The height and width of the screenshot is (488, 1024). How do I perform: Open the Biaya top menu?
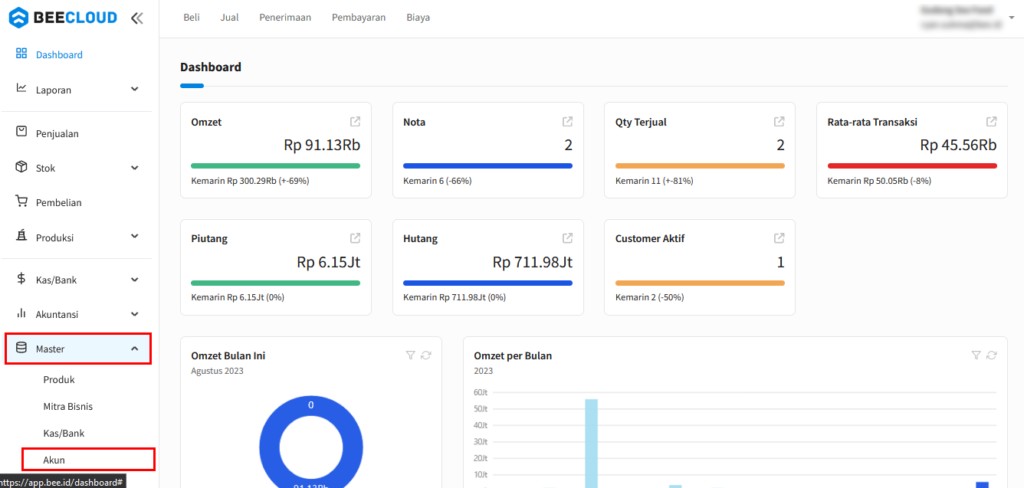coord(418,18)
